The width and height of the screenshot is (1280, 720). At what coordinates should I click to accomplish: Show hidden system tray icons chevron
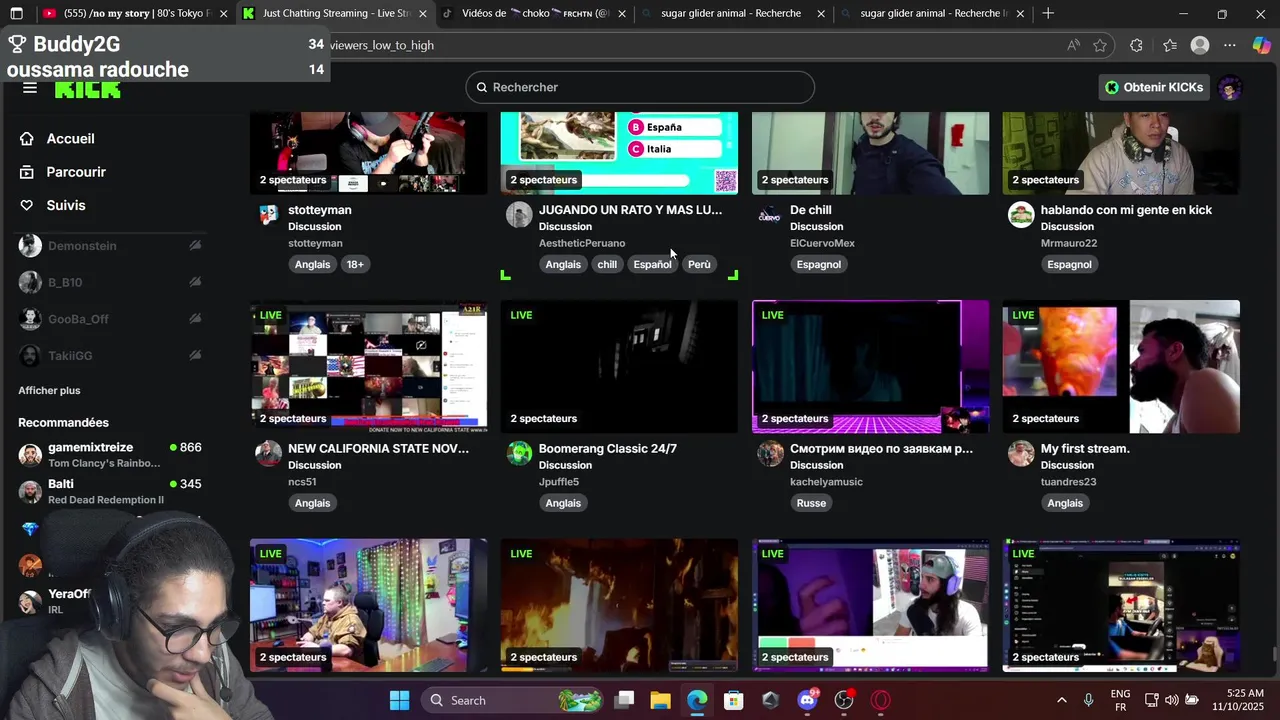[x=1061, y=700]
